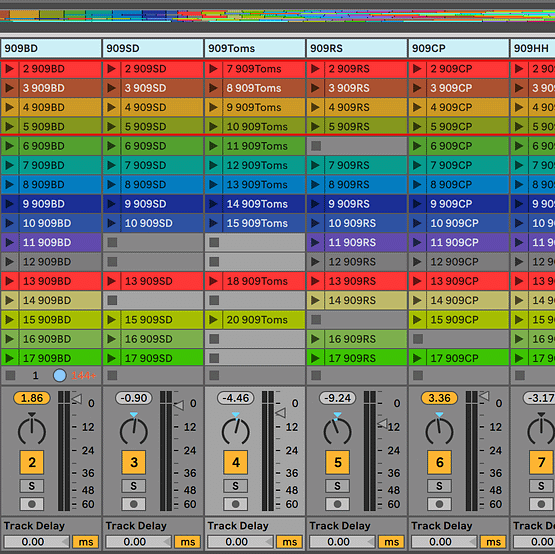Click empty slot stop button below 5 909RS

tap(316, 146)
